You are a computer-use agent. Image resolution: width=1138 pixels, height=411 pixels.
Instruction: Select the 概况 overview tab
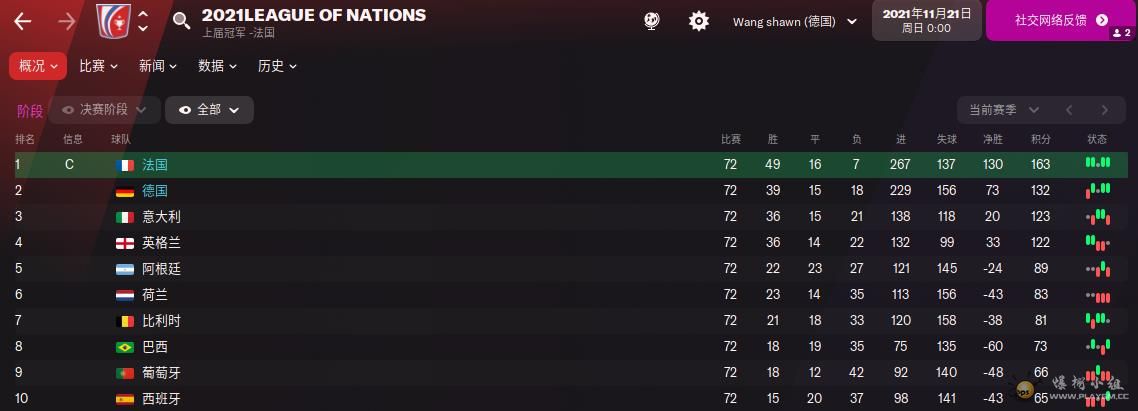pos(38,66)
